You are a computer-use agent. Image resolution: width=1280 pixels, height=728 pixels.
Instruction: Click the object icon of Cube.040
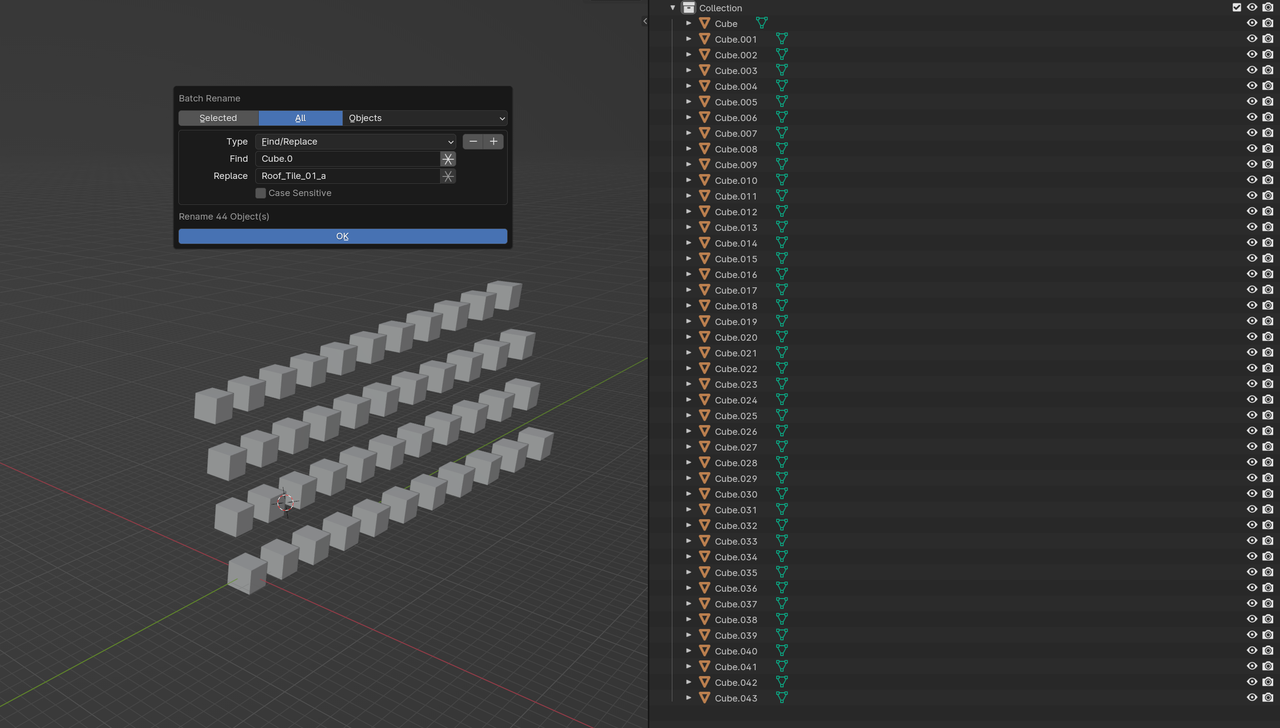click(x=704, y=651)
